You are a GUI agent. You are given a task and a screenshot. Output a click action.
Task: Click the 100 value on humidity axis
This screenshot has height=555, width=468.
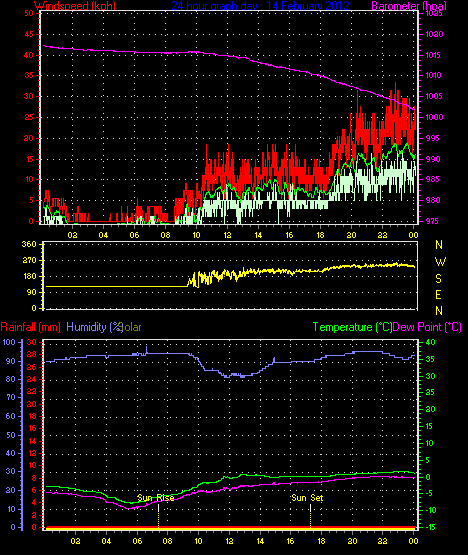[x=9, y=342]
